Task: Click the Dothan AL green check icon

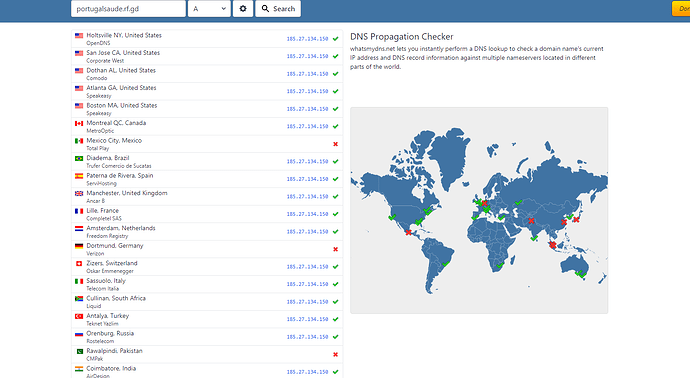Action: coord(336,74)
